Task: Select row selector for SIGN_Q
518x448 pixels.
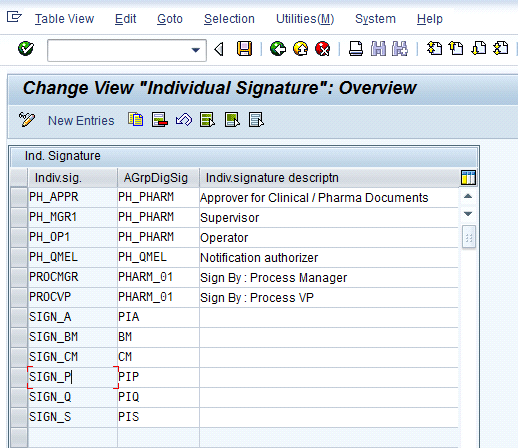Action: point(19,397)
